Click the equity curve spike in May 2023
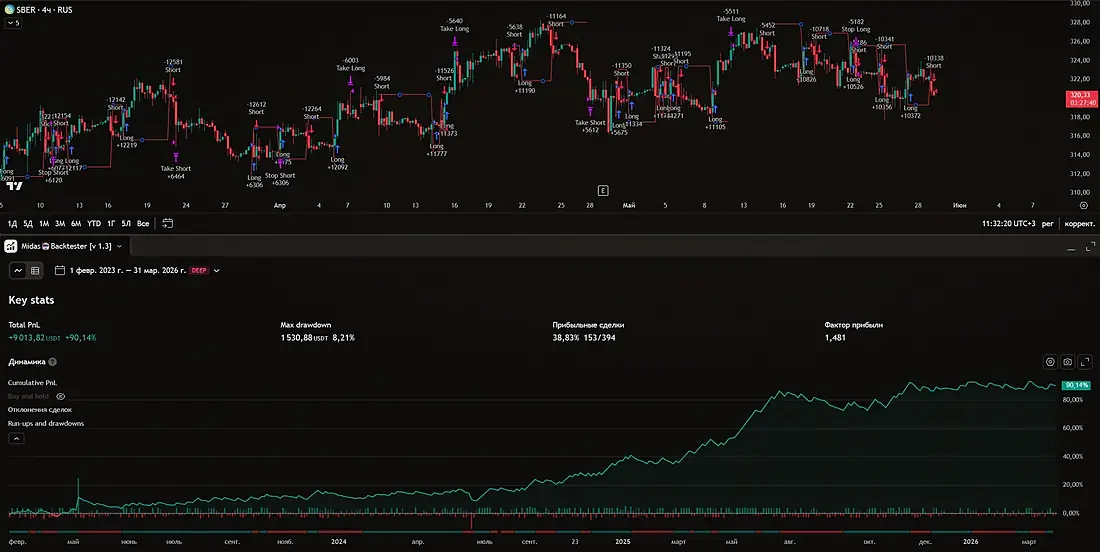 click(78, 488)
